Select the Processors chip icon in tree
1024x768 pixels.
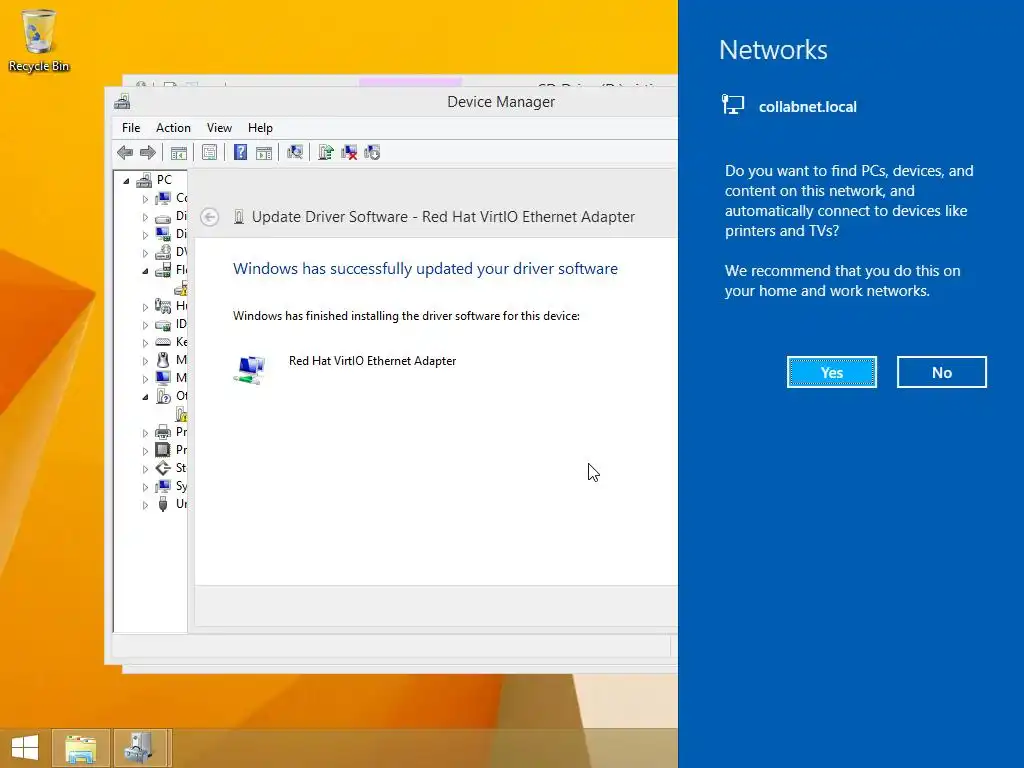pyautogui.click(x=163, y=450)
